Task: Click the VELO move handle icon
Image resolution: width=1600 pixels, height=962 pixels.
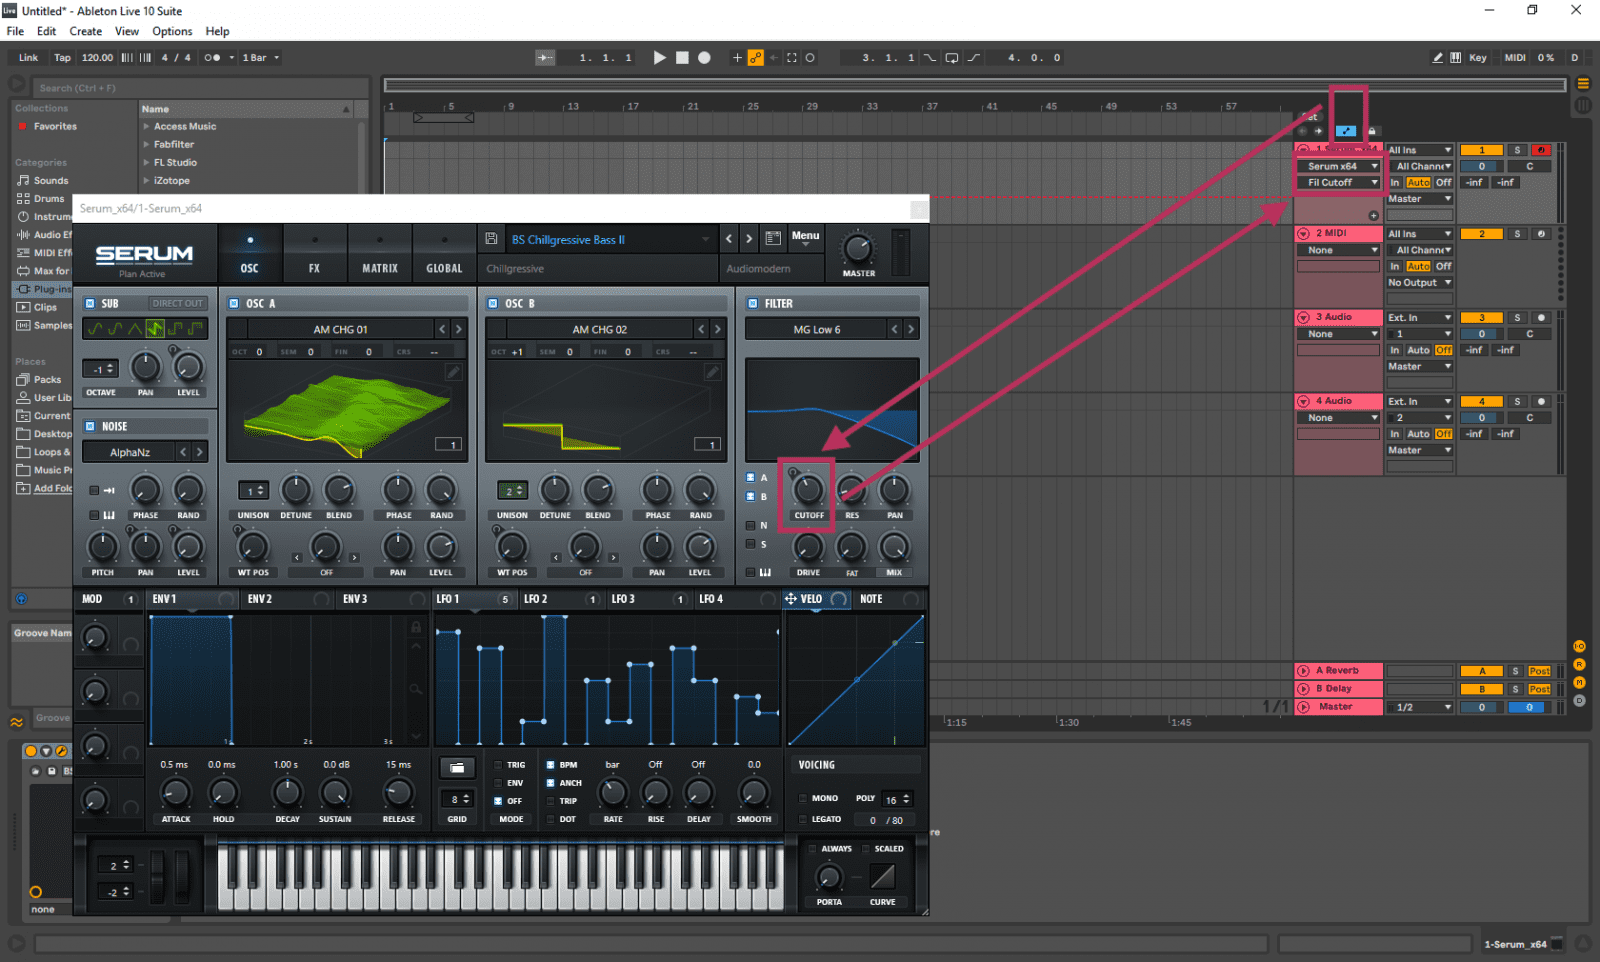Action: [x=790, y=599]
